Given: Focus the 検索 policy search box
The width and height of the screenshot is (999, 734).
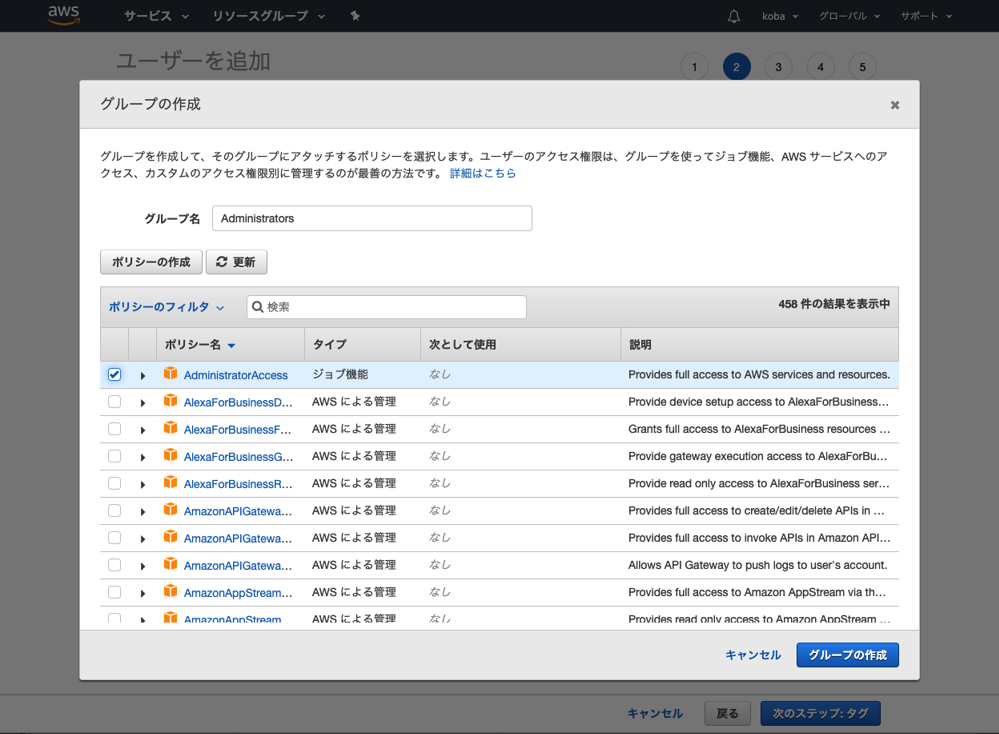Looking at the screenshot, I should 387,307.
